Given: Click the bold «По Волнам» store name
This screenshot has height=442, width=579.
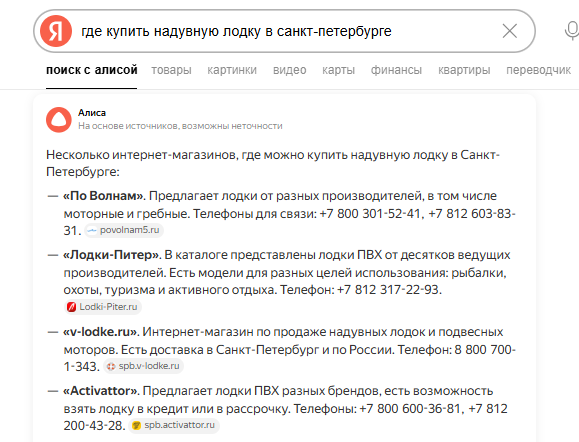Looking at the screenshot, I should pos(104,196).
